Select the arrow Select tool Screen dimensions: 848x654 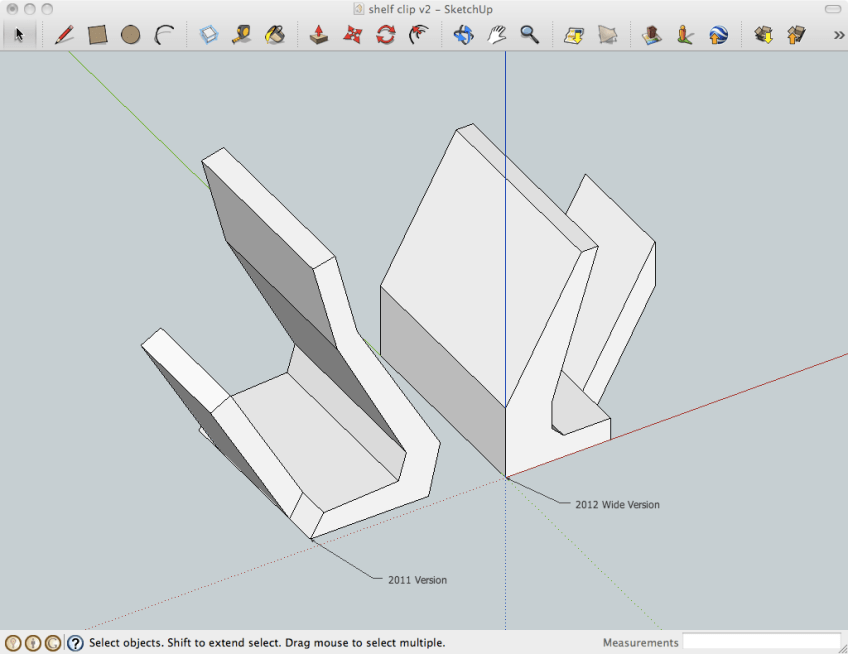click(x=18, y=35)
